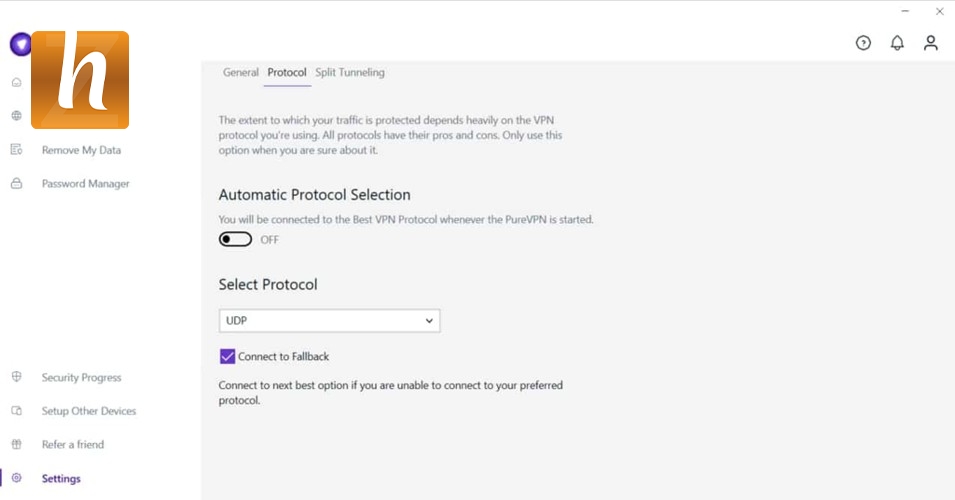This screenshot has height=500, width=955.
Task: Click the Refer a friend gift icon
Action: point(16,445)
